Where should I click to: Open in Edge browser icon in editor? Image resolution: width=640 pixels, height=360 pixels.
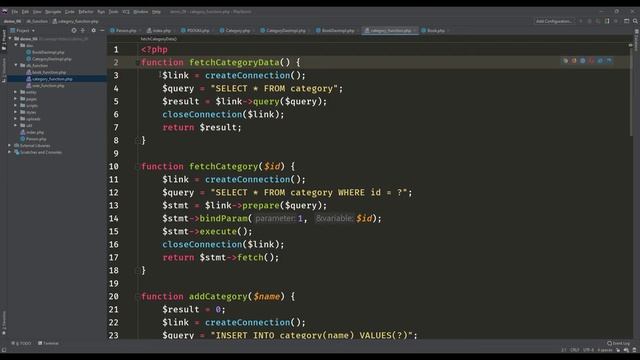coord(609,61)
